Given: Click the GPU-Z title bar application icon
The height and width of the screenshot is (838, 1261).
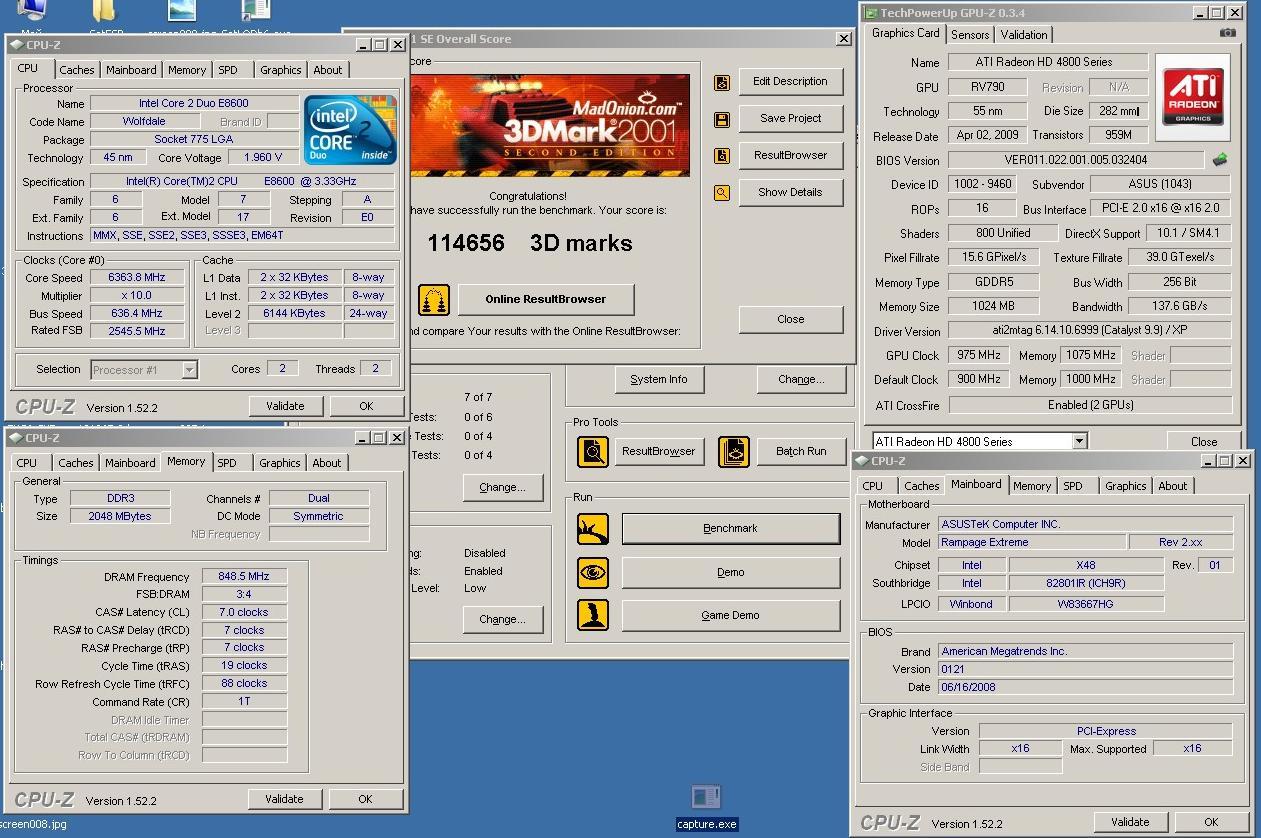Looking at the screenshot, I should (870, 13).
